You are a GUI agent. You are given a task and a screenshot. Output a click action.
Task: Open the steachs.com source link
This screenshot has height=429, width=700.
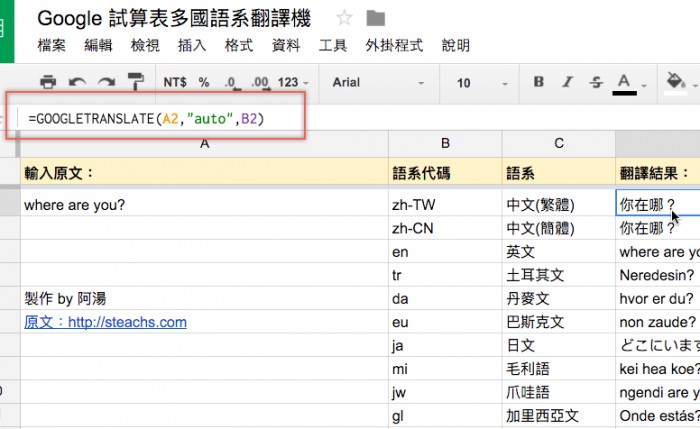[x=105, y=322]
